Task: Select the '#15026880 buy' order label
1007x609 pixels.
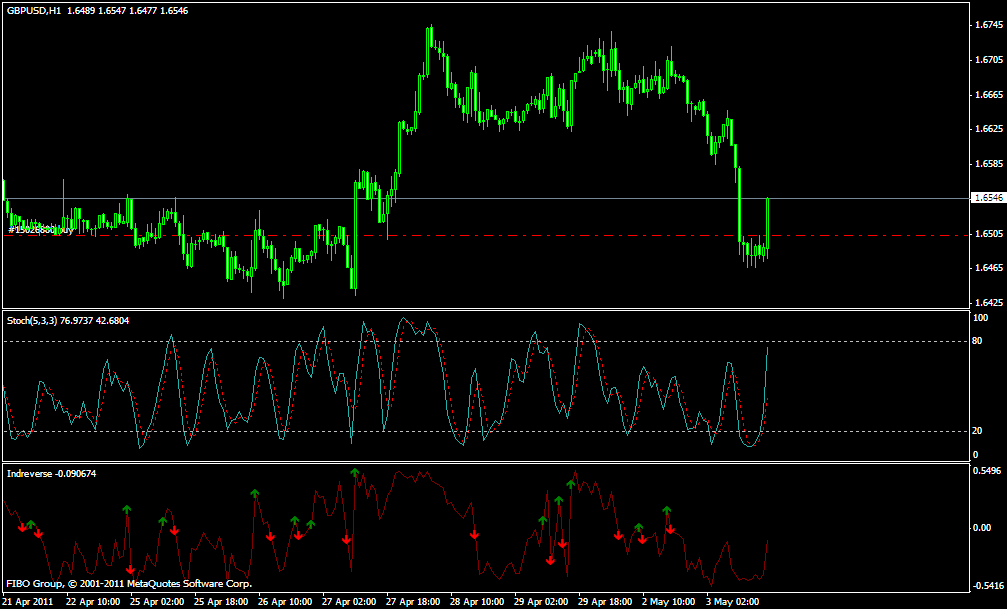Action: click(x=40, y=230)
